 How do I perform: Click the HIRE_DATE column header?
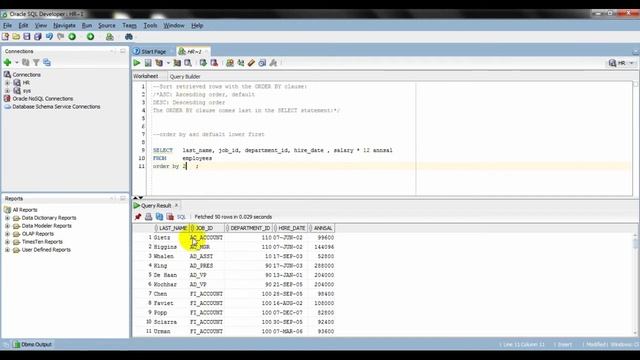[291, 228]
